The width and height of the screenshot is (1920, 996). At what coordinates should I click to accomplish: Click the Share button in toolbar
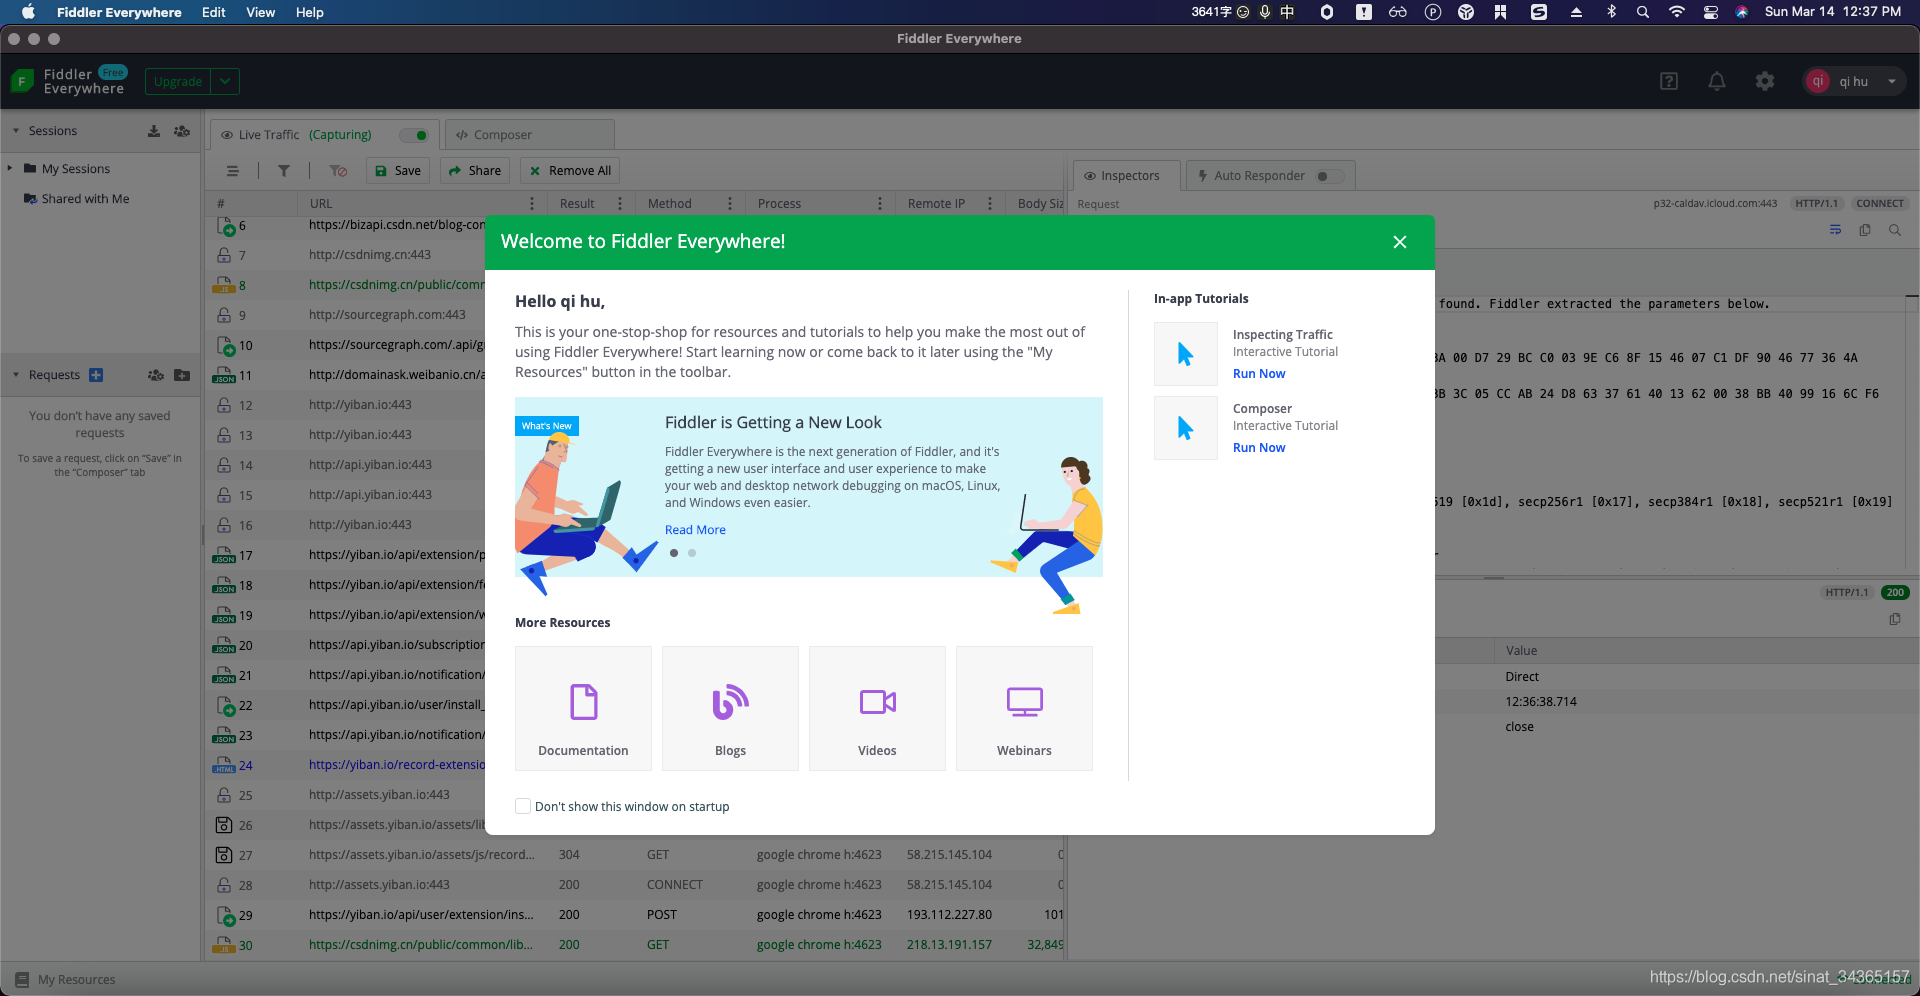point(475,171)
